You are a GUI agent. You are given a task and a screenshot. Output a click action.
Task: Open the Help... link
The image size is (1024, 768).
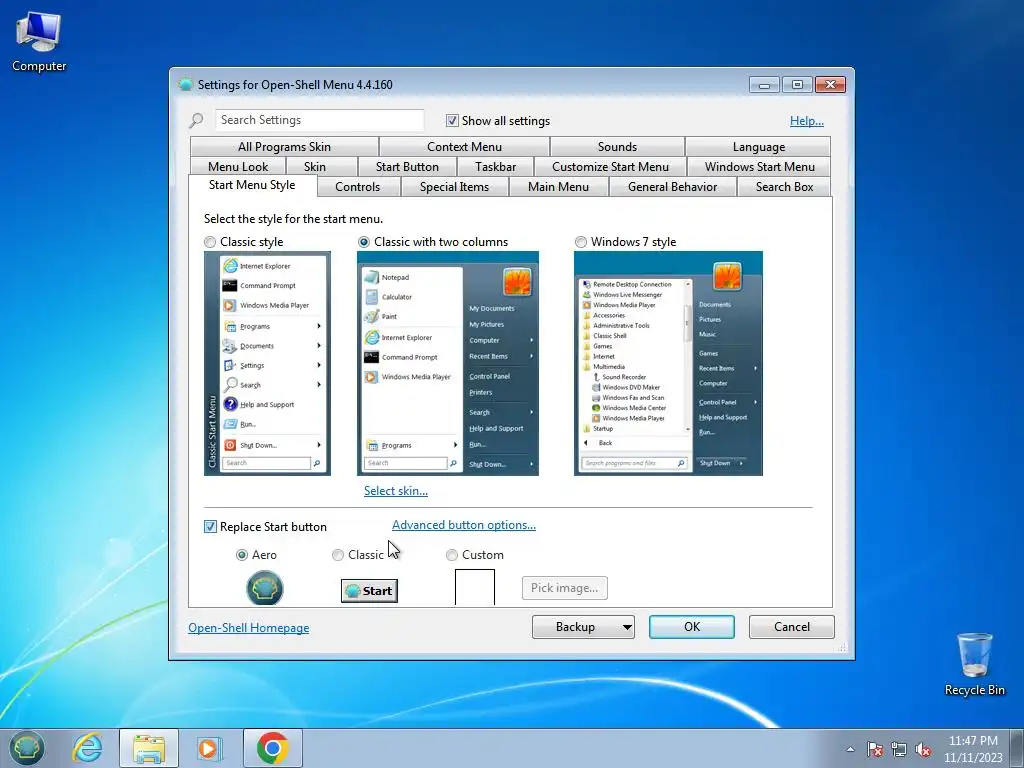coord(807,121)
